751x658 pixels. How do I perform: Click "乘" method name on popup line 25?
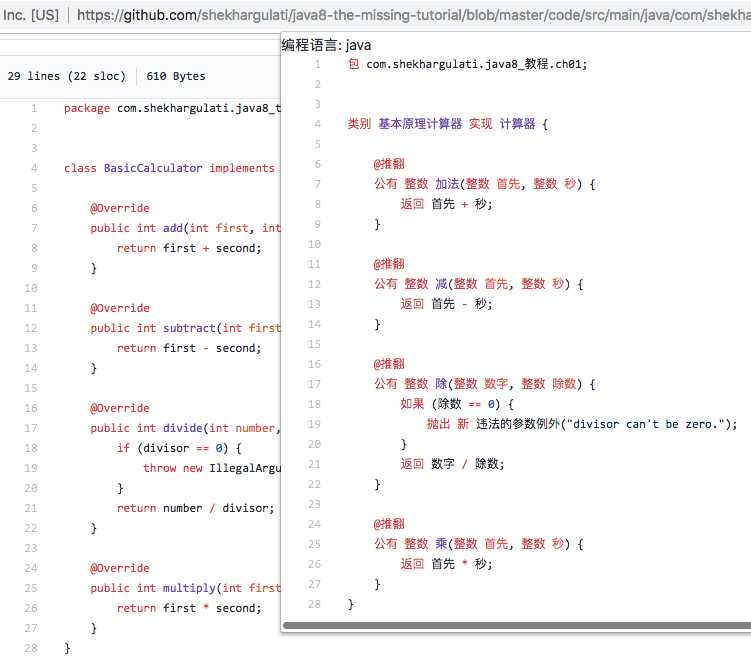pos(441,544)
